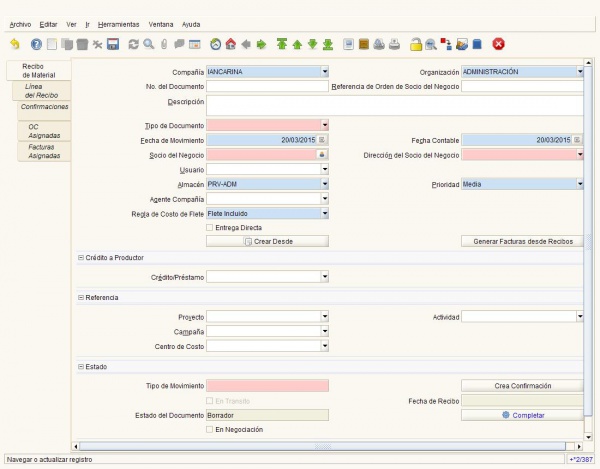Open the Almacén dropdown showing PRV-ADM

[324, 184]
